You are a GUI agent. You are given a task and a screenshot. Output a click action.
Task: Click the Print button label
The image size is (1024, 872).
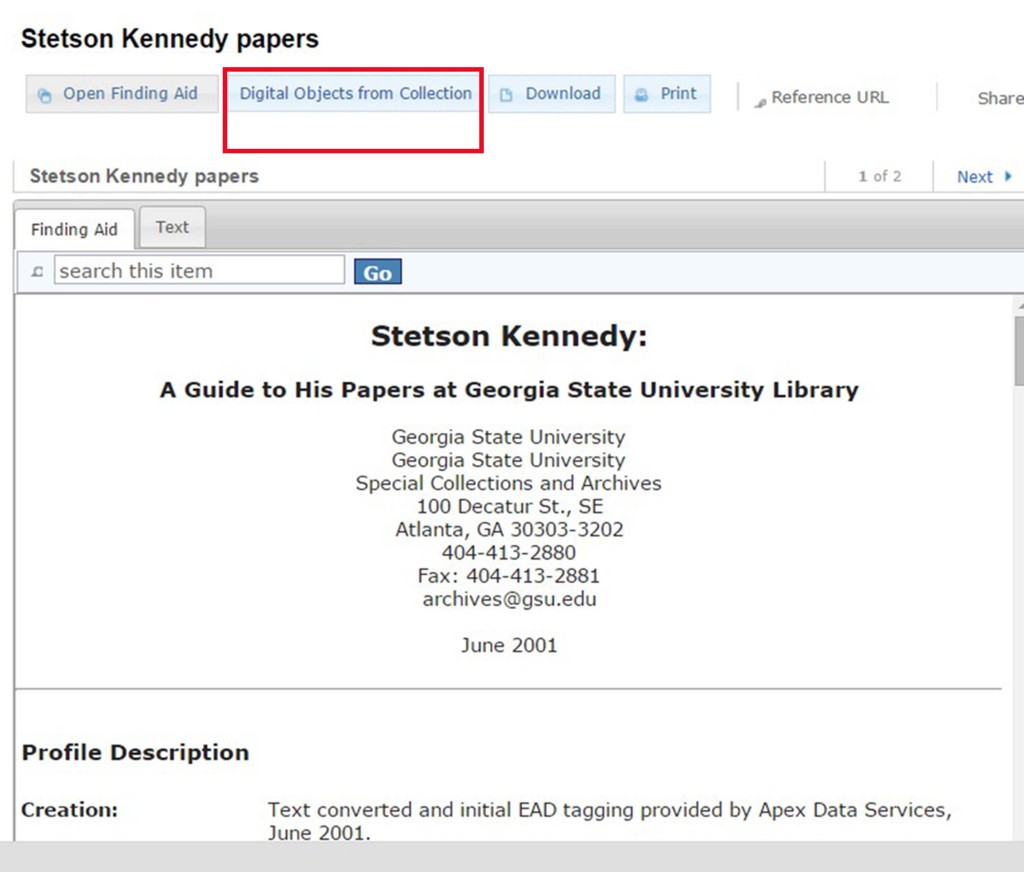[x=679, y=94]
